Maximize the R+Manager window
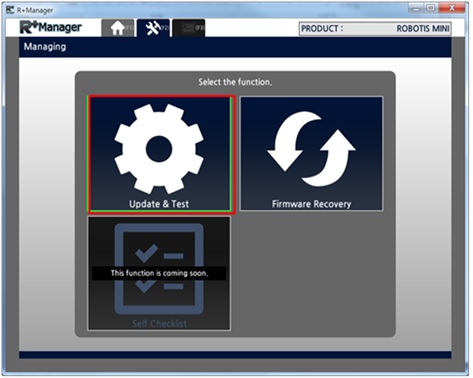473x378 pixels. tap(431, 8)
